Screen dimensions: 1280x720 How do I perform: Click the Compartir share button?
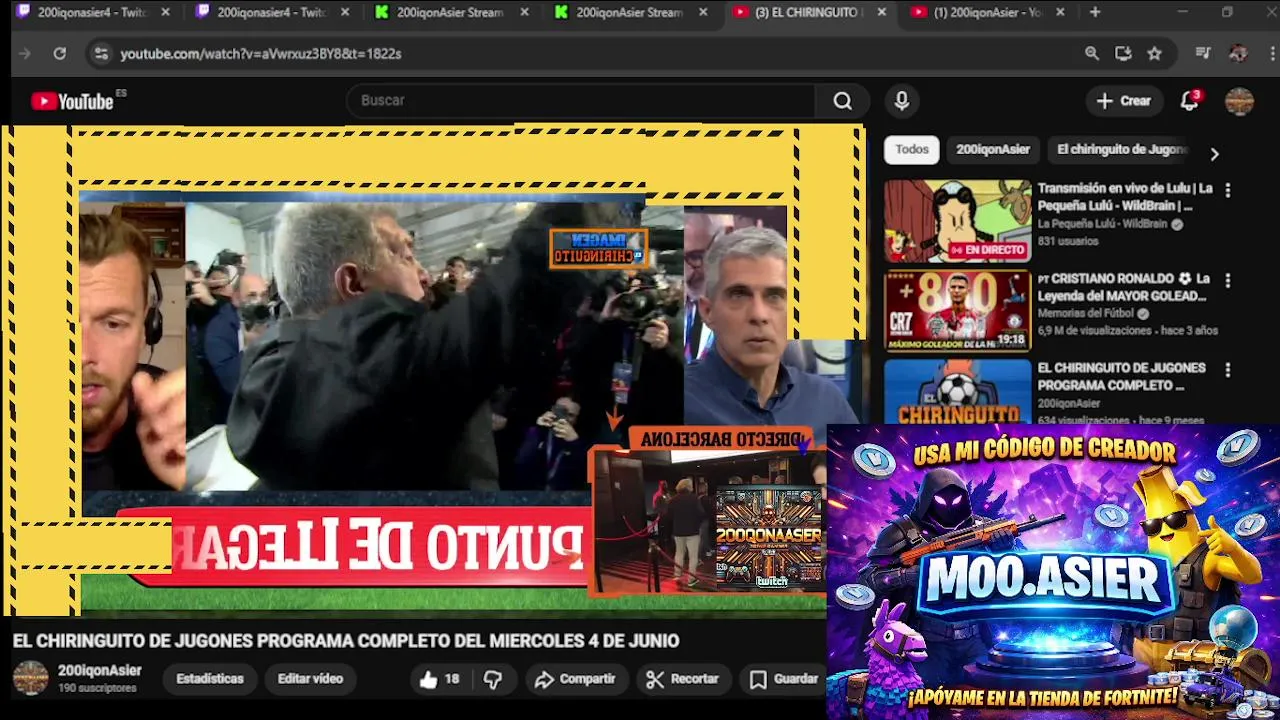[575, 679]
